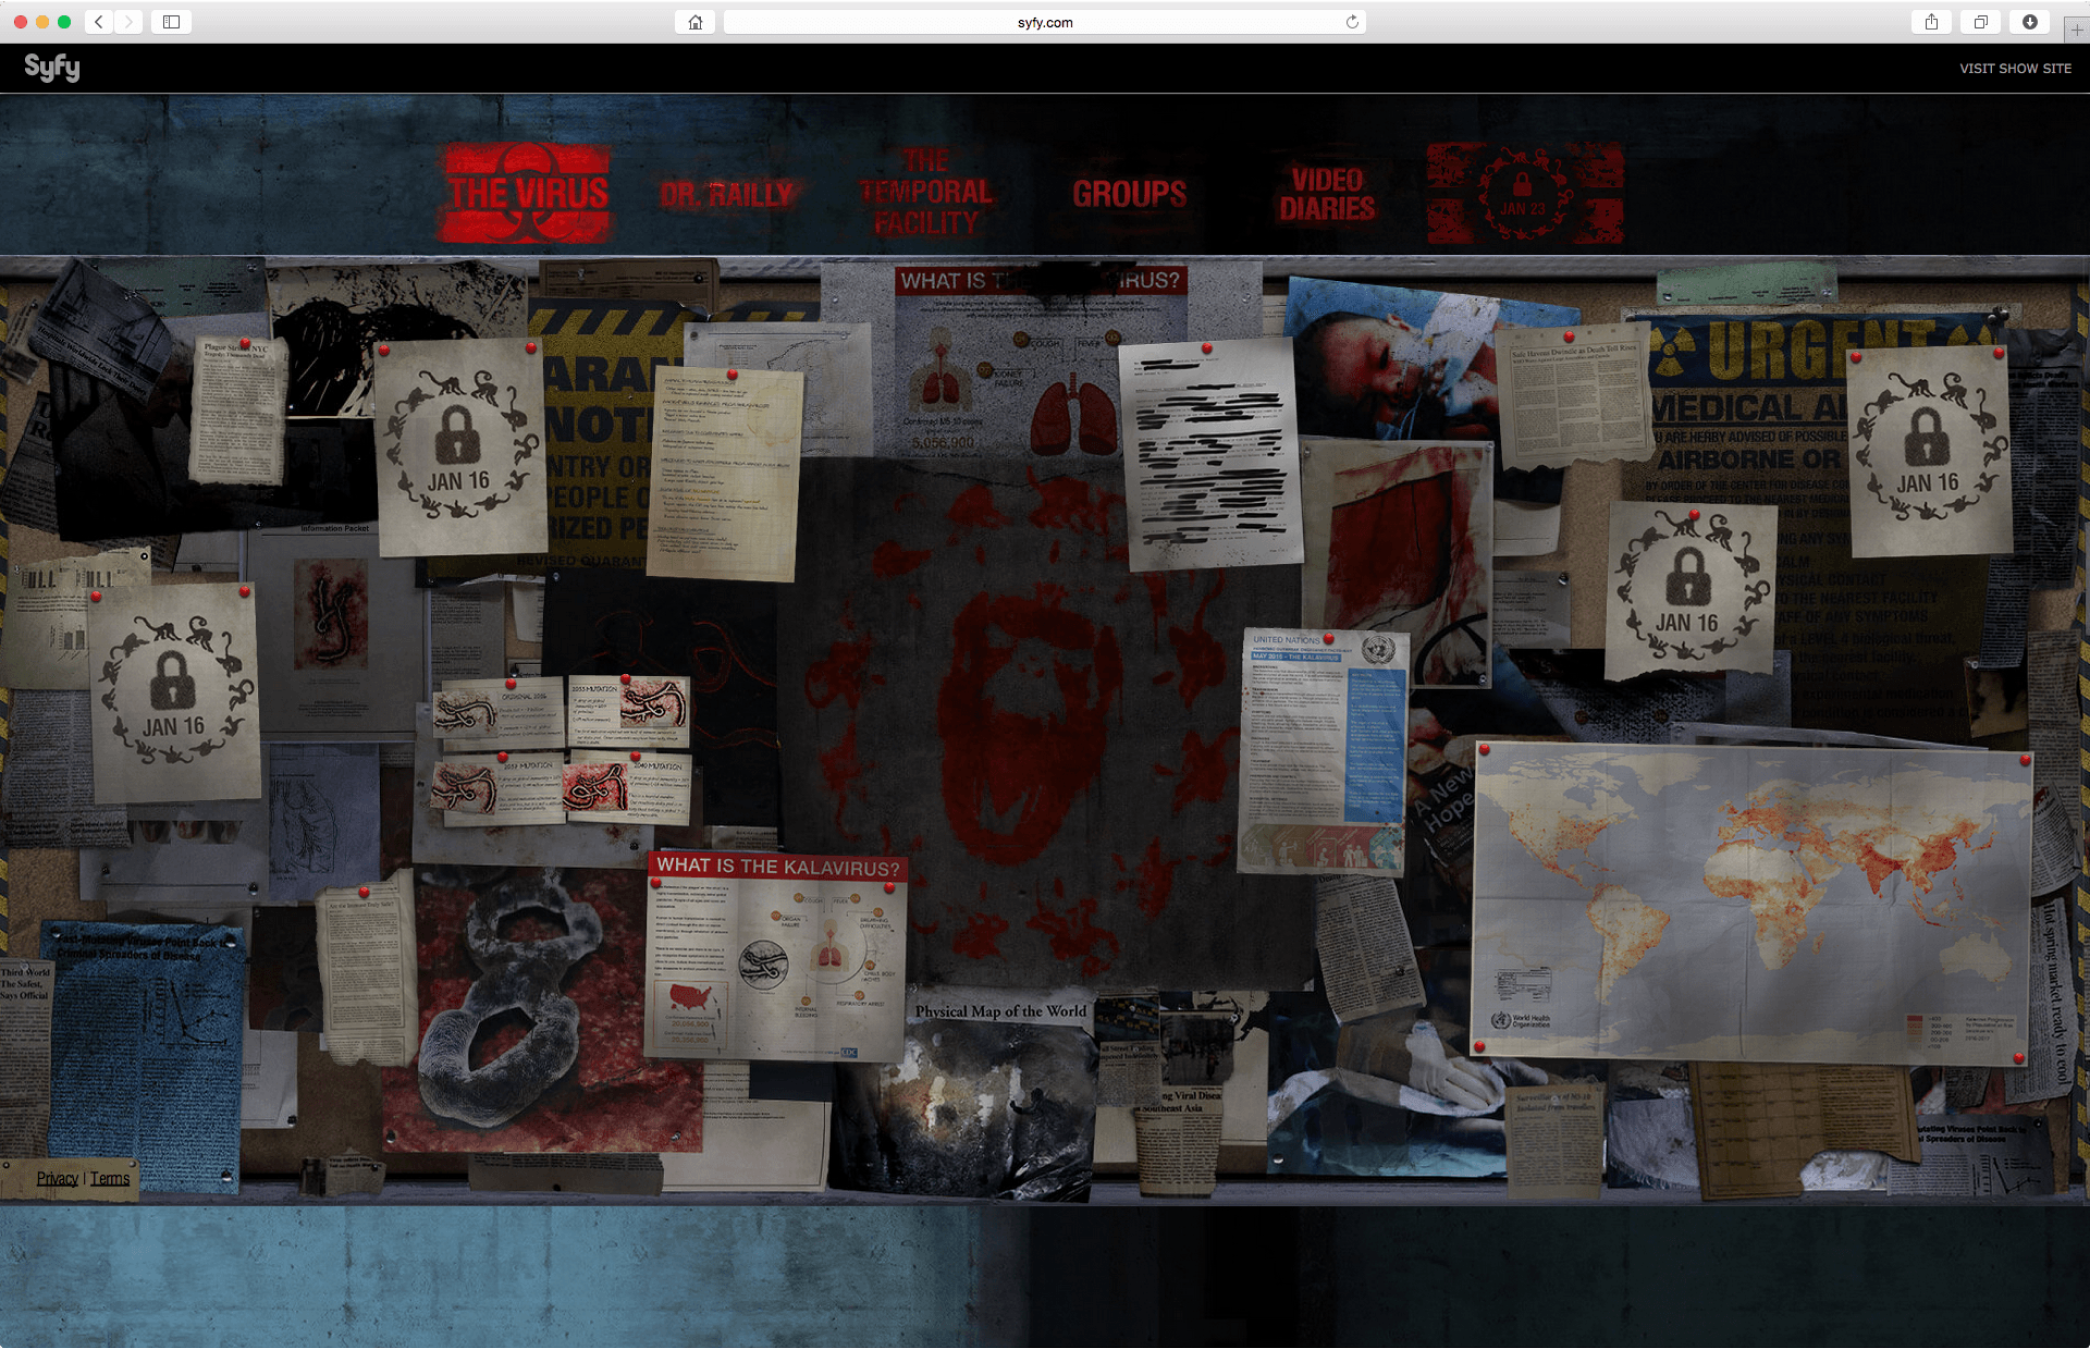Open the Groups section
The height and width of the screenshot is (1348, 2090).
coord(1129,194)
